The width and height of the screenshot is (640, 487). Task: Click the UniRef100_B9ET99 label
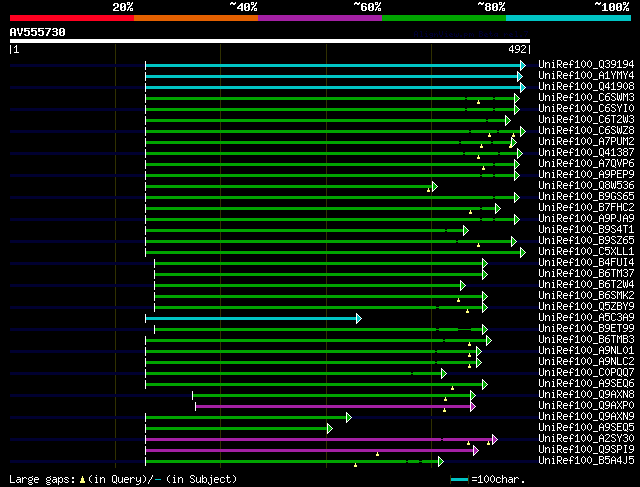coord(586,329)
